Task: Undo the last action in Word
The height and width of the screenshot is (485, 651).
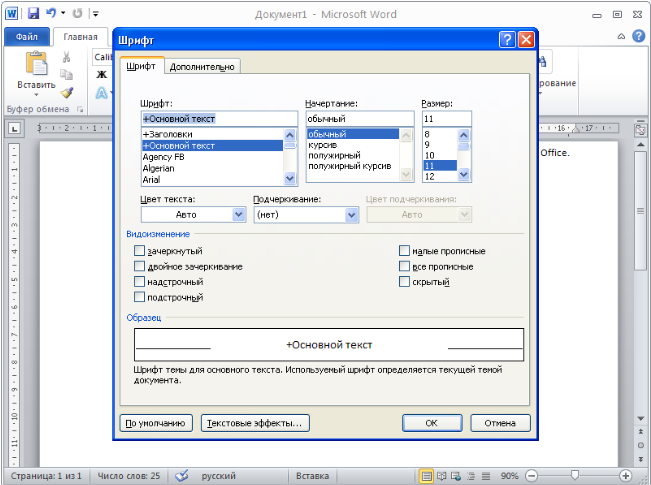Action: pyautogui.click(x=51, y=13)
